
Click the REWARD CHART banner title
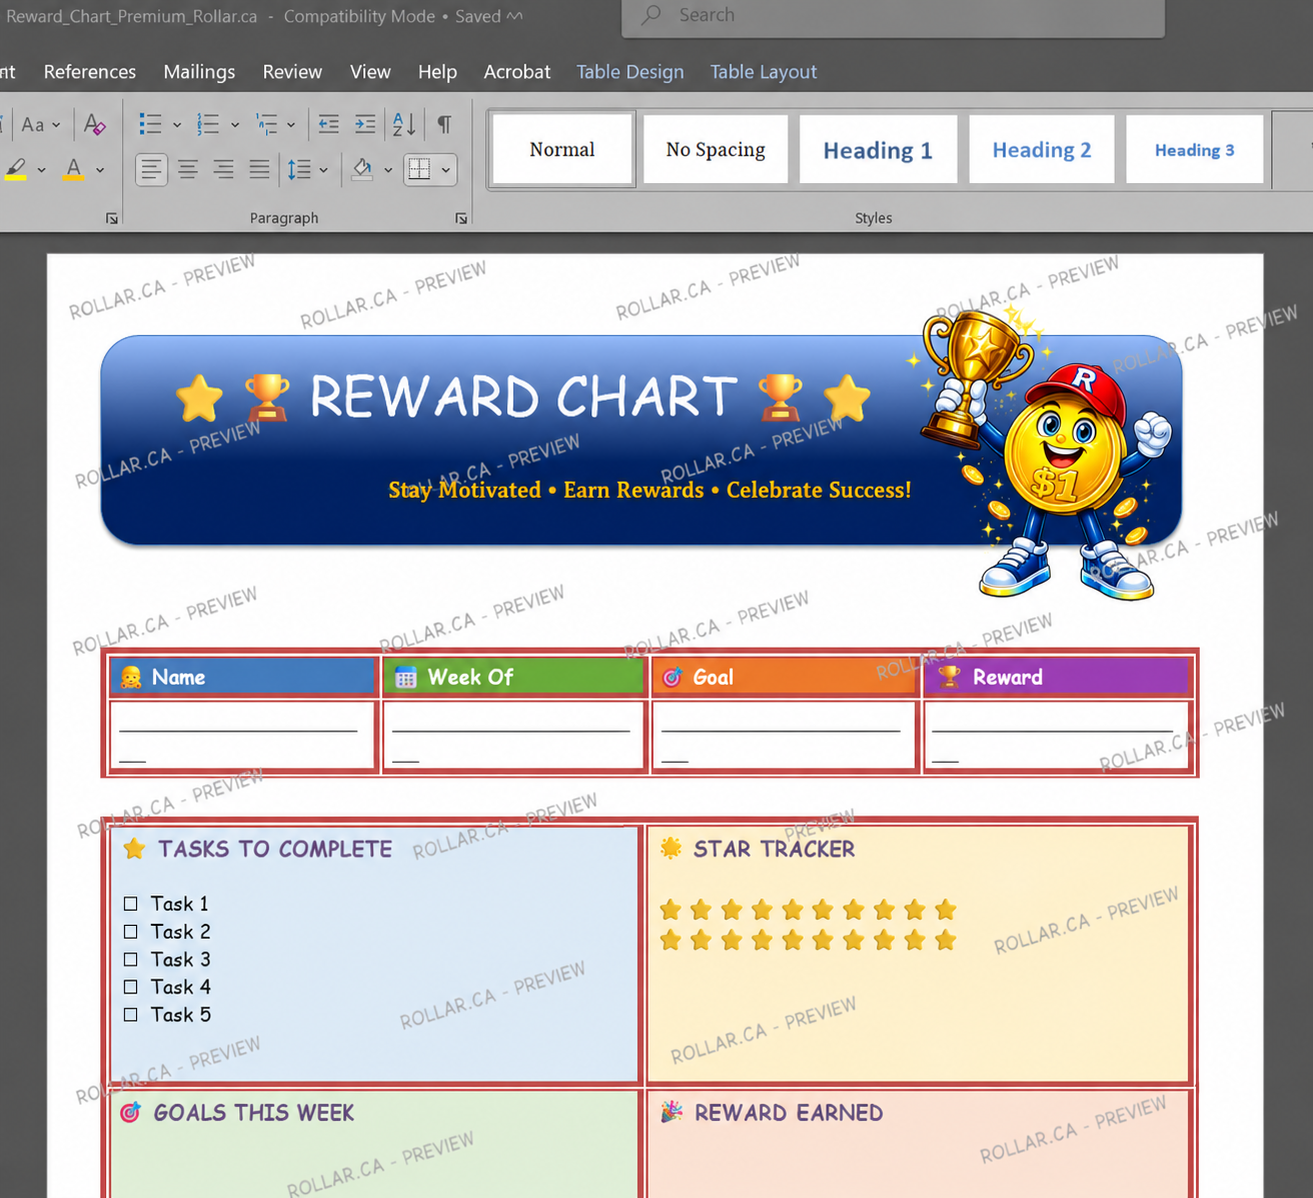pyautogui.click(x=523, y=397)
